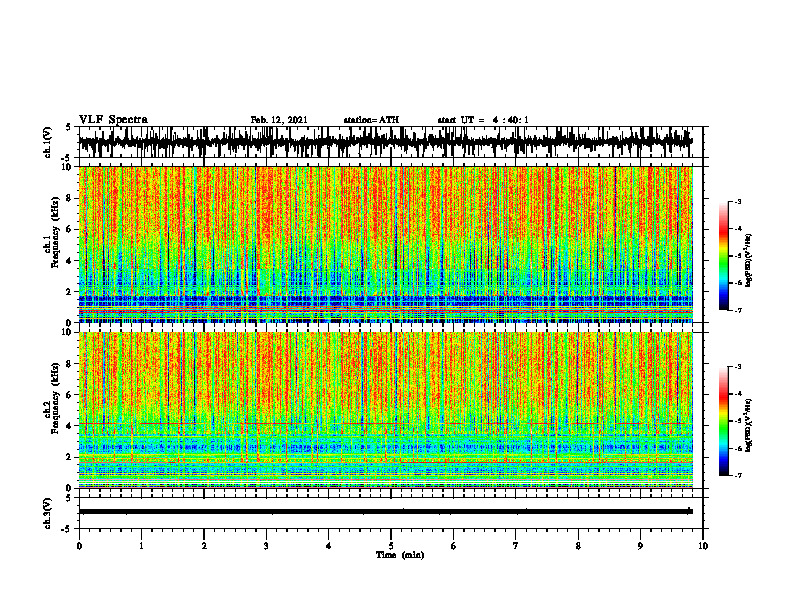Click the ch.3 flat voltage trace
Screen dimensions: 792x612
click(x=385, y=512)
